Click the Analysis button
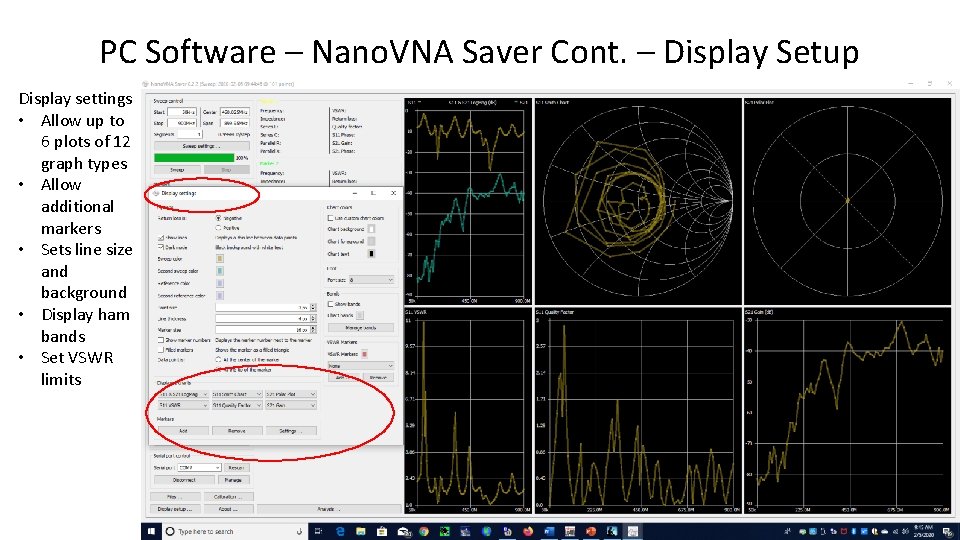 click(329, 509)
